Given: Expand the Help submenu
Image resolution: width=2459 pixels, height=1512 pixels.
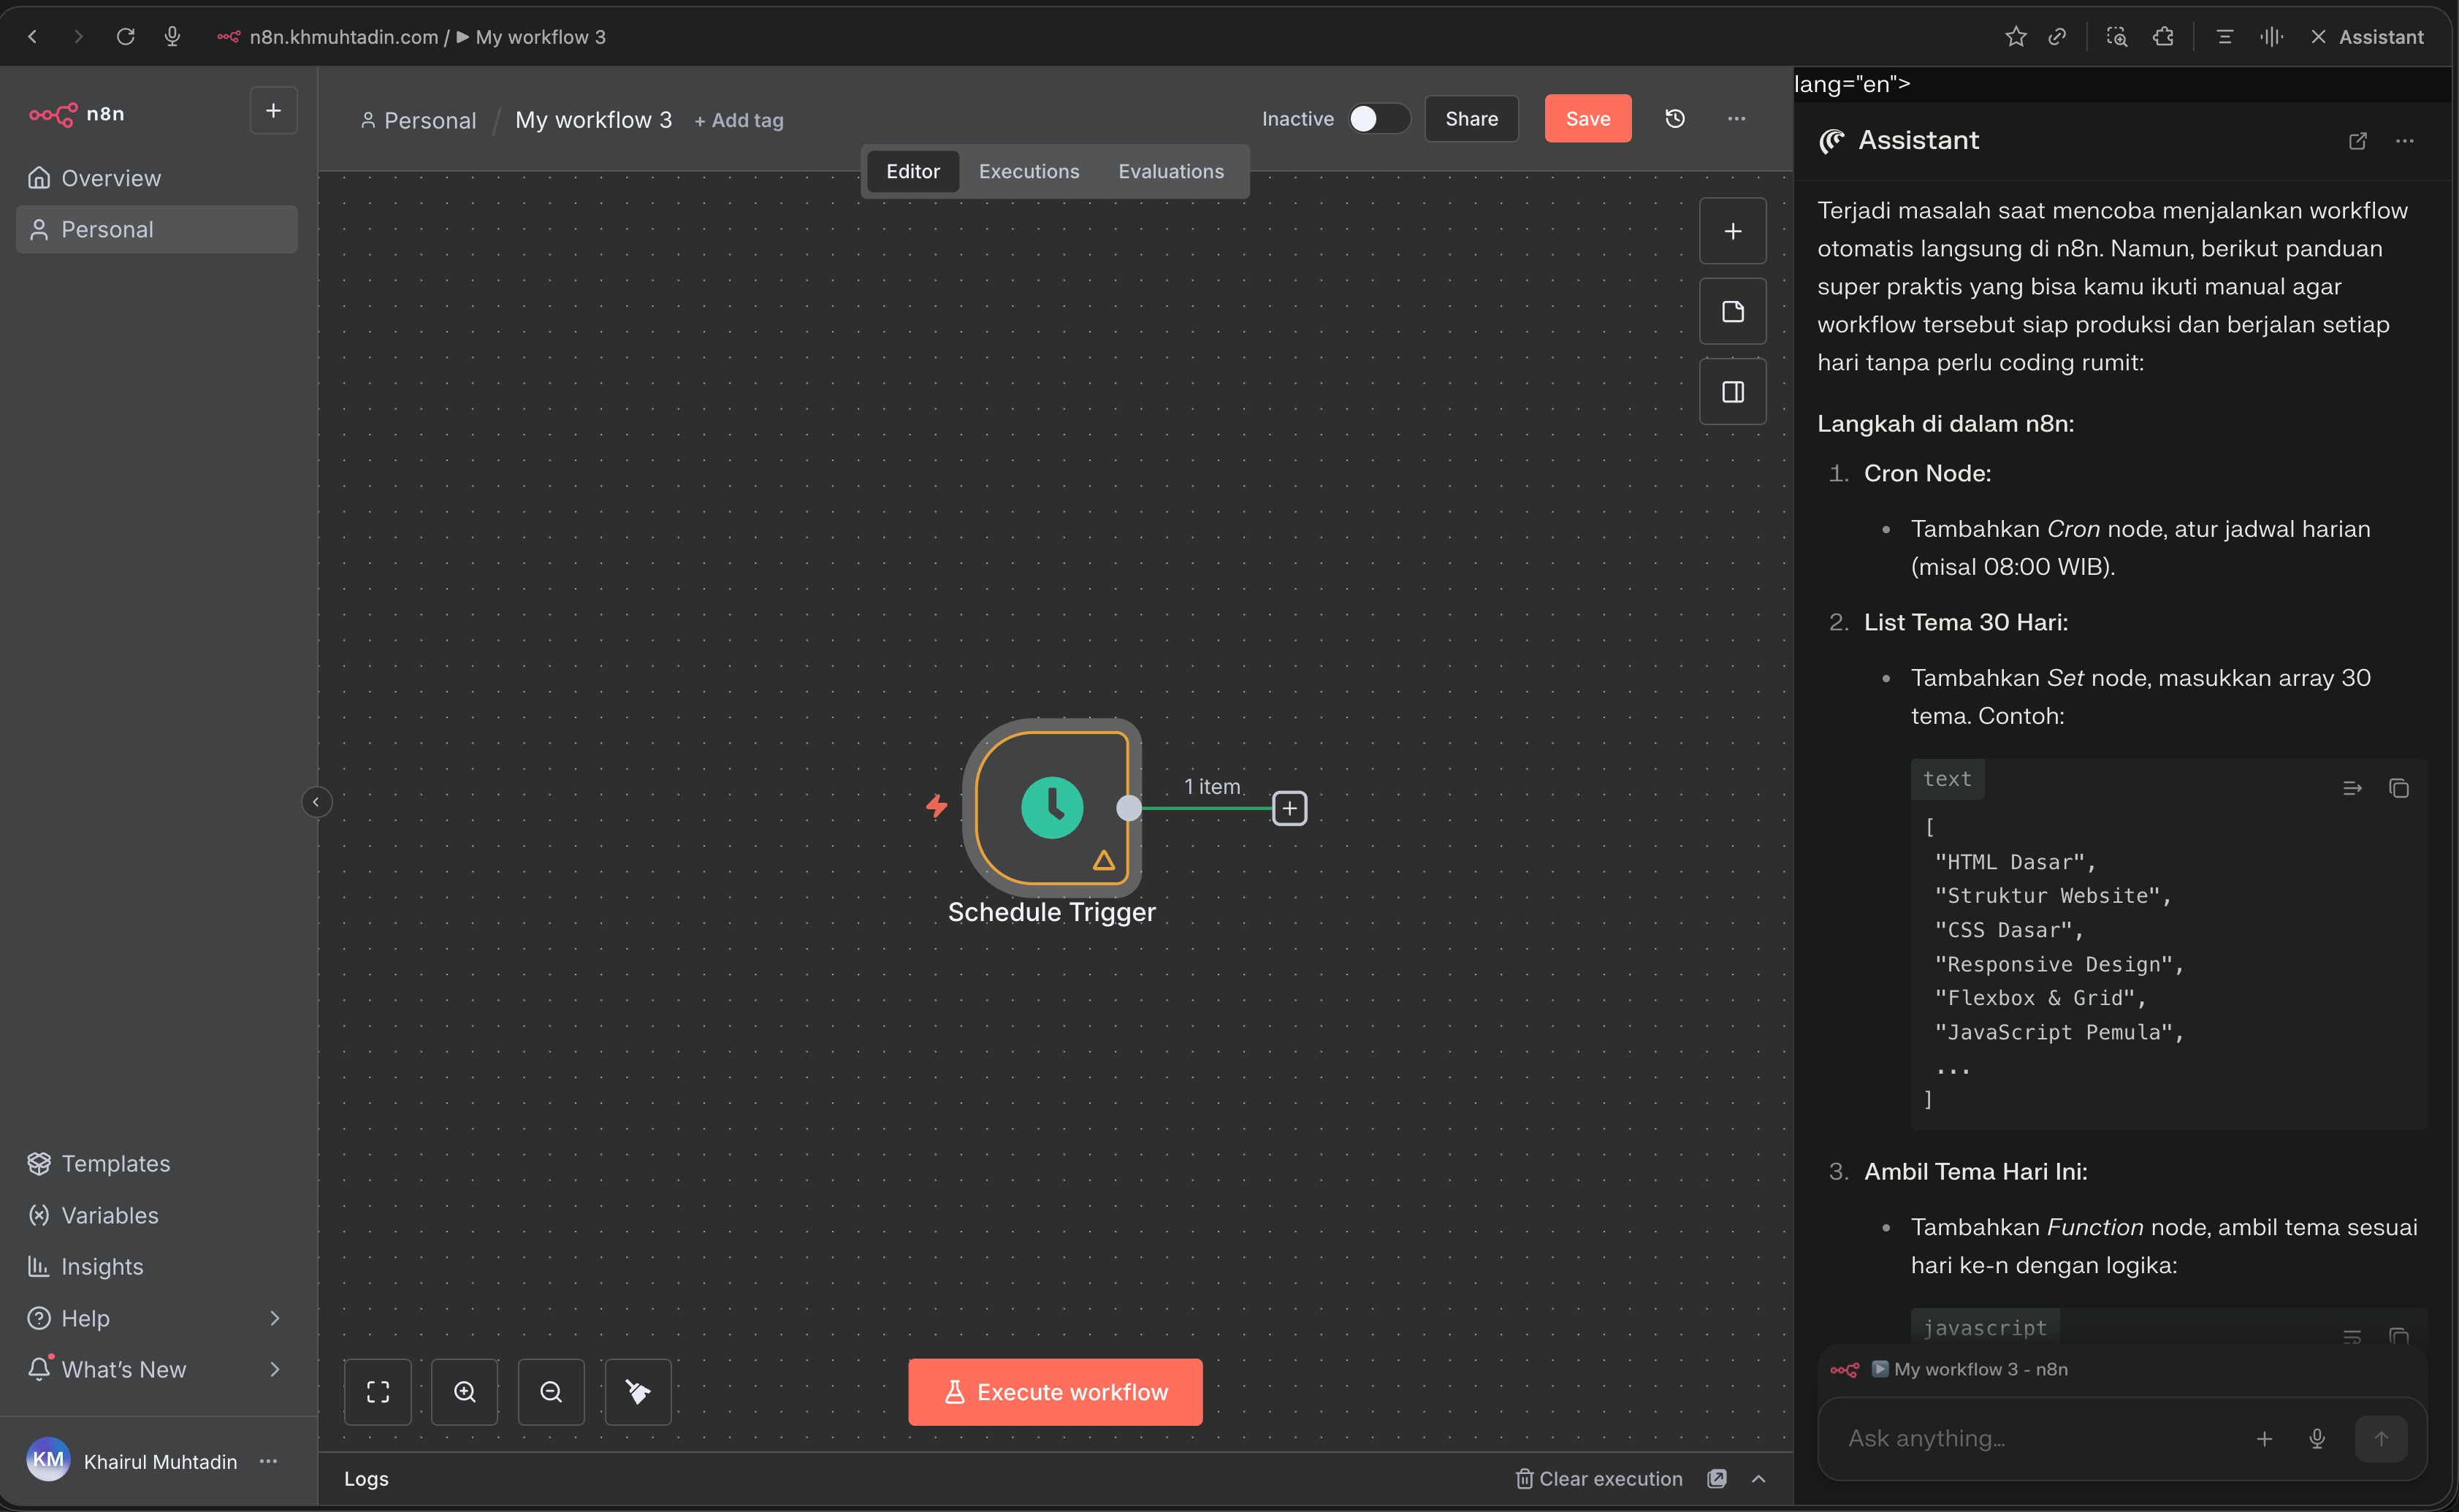Looking at the screenshot, I should click(274, 1318).
